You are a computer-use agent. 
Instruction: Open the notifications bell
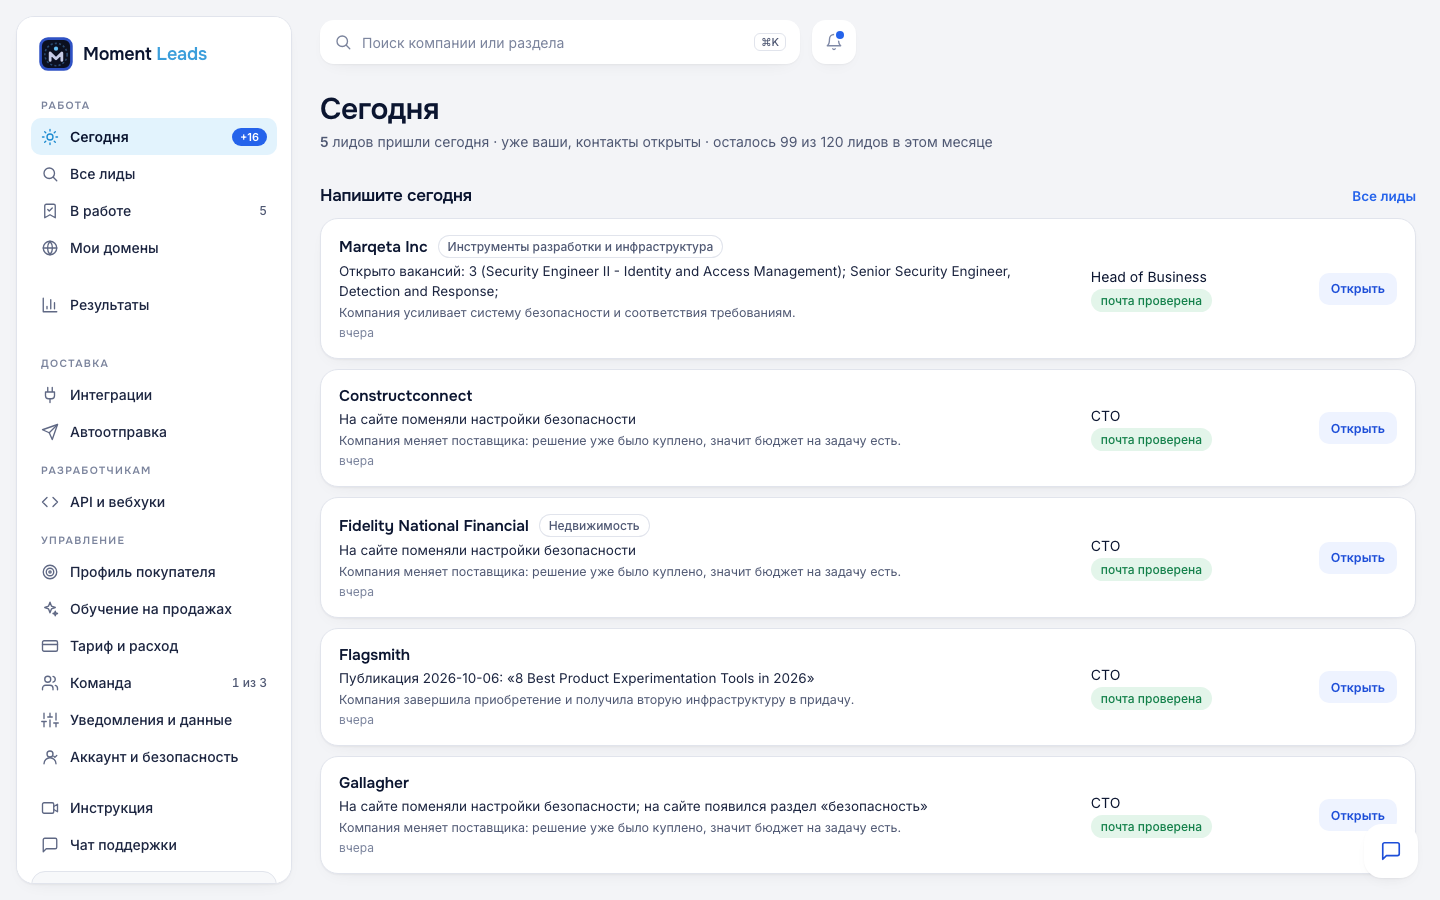(x=834, y=42)
